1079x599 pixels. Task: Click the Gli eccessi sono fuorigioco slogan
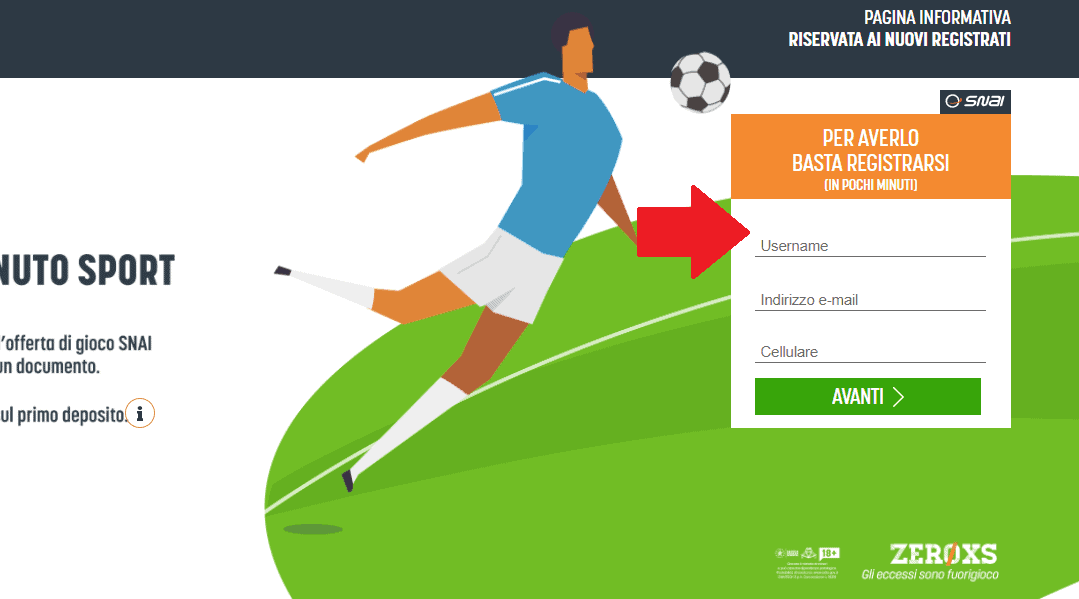[x=930, y=574]
